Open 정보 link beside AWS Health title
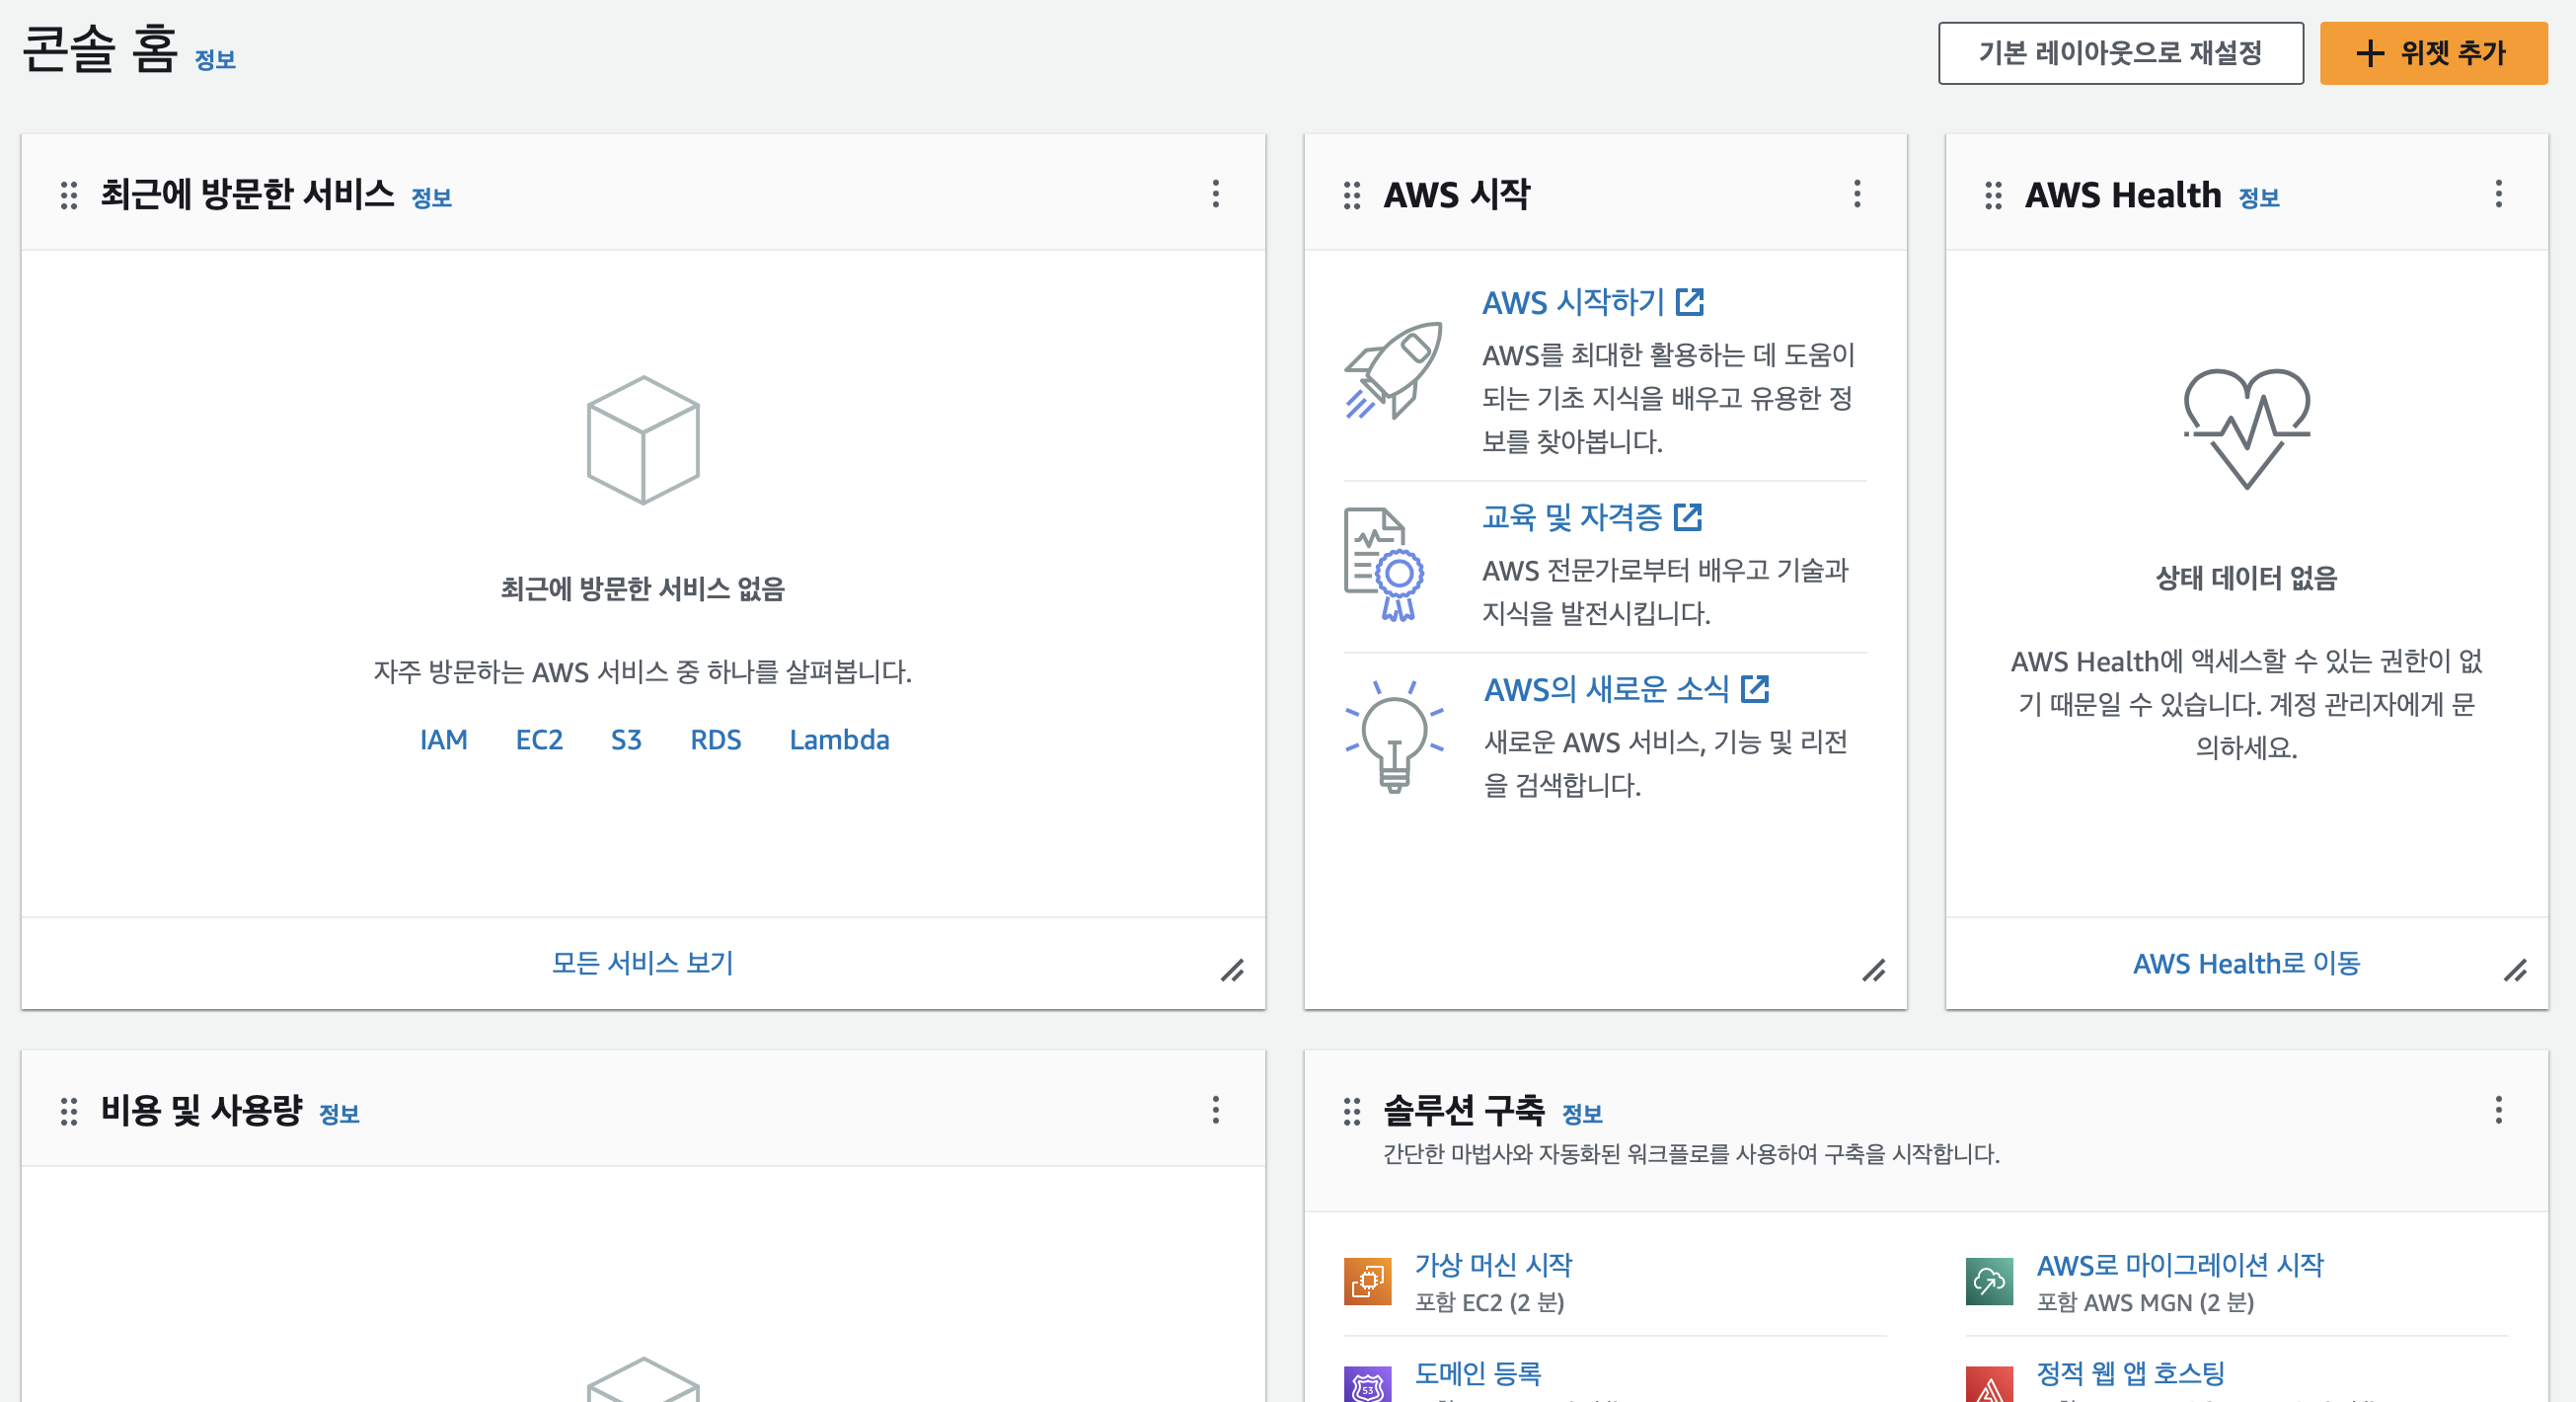The width and height of the screenshot is (2576, 1402). (x=2259, y=198)
